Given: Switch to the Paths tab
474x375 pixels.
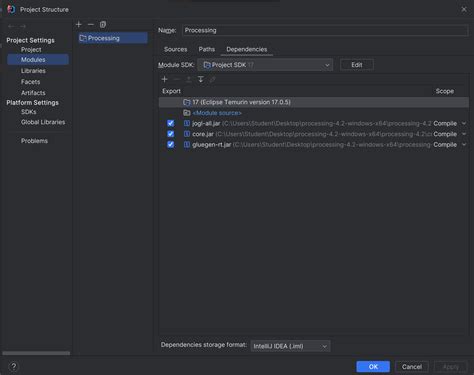Looking at the screenshot, I should coord(207,49).
